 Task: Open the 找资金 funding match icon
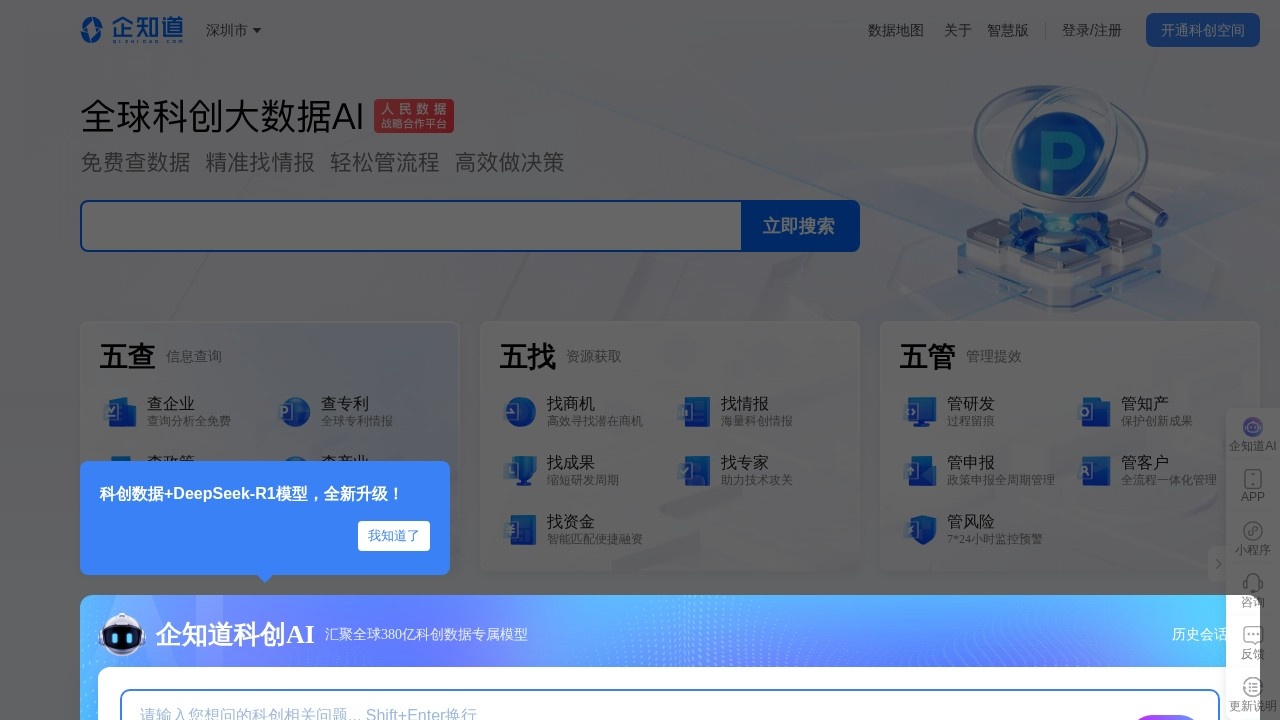(x=520, y=529)
